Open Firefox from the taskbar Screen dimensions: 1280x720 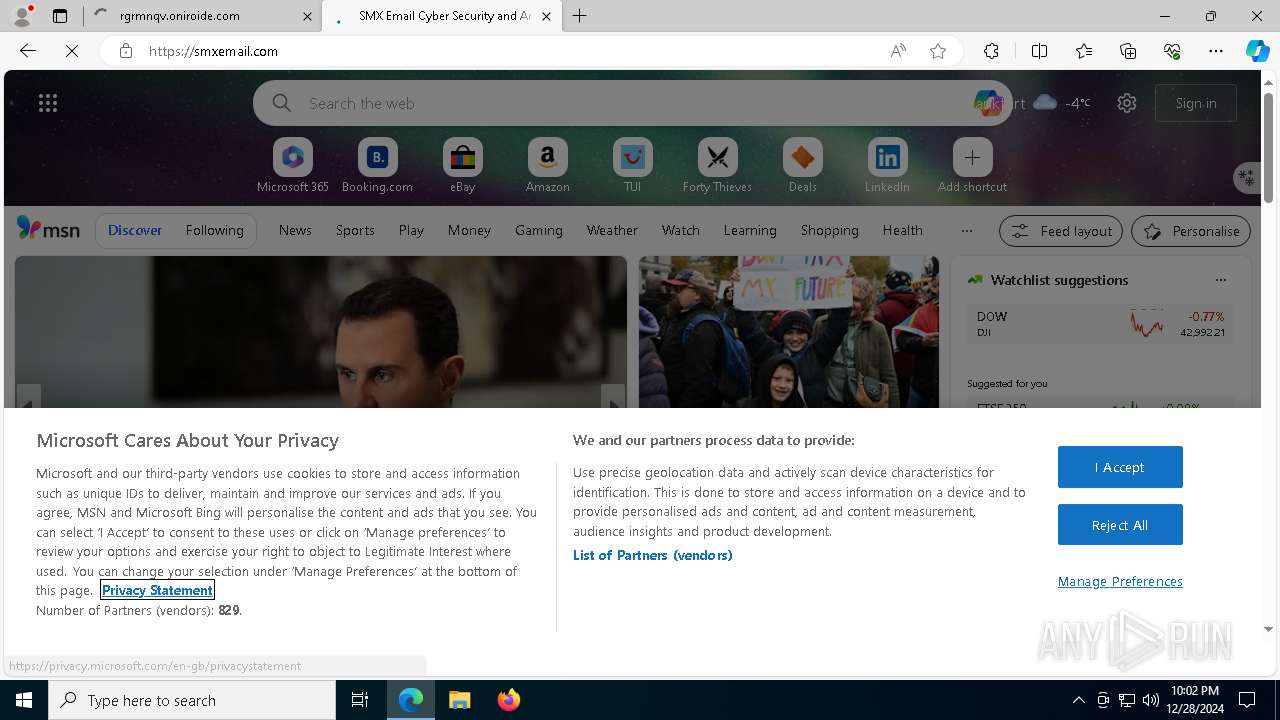coord(509,700)
